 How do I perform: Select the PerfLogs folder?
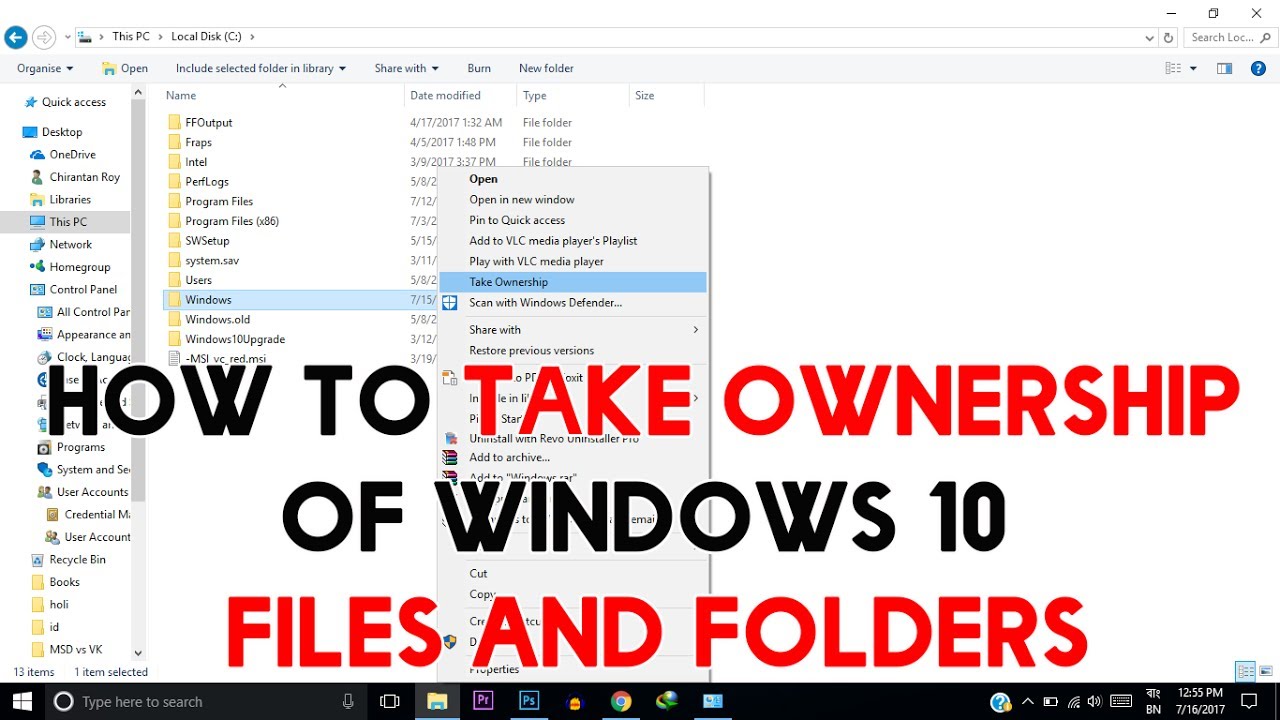207,182
